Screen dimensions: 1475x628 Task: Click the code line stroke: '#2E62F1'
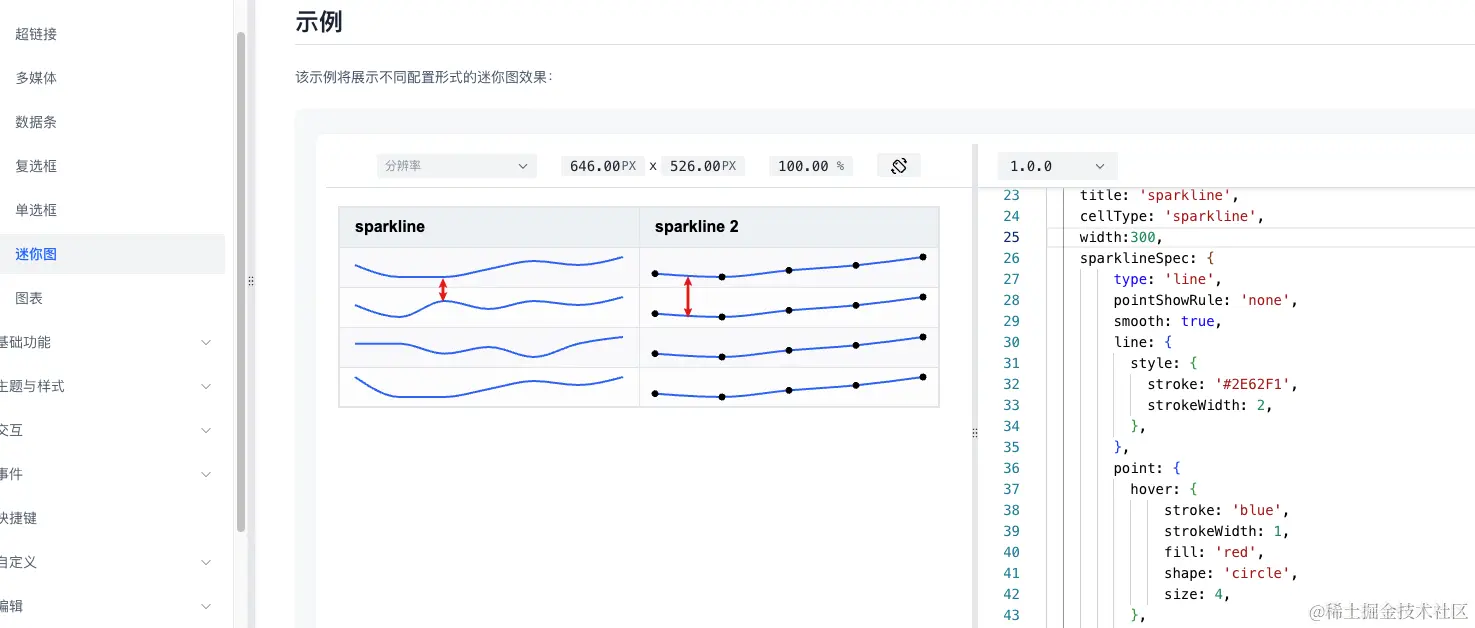coord(1222,384)
